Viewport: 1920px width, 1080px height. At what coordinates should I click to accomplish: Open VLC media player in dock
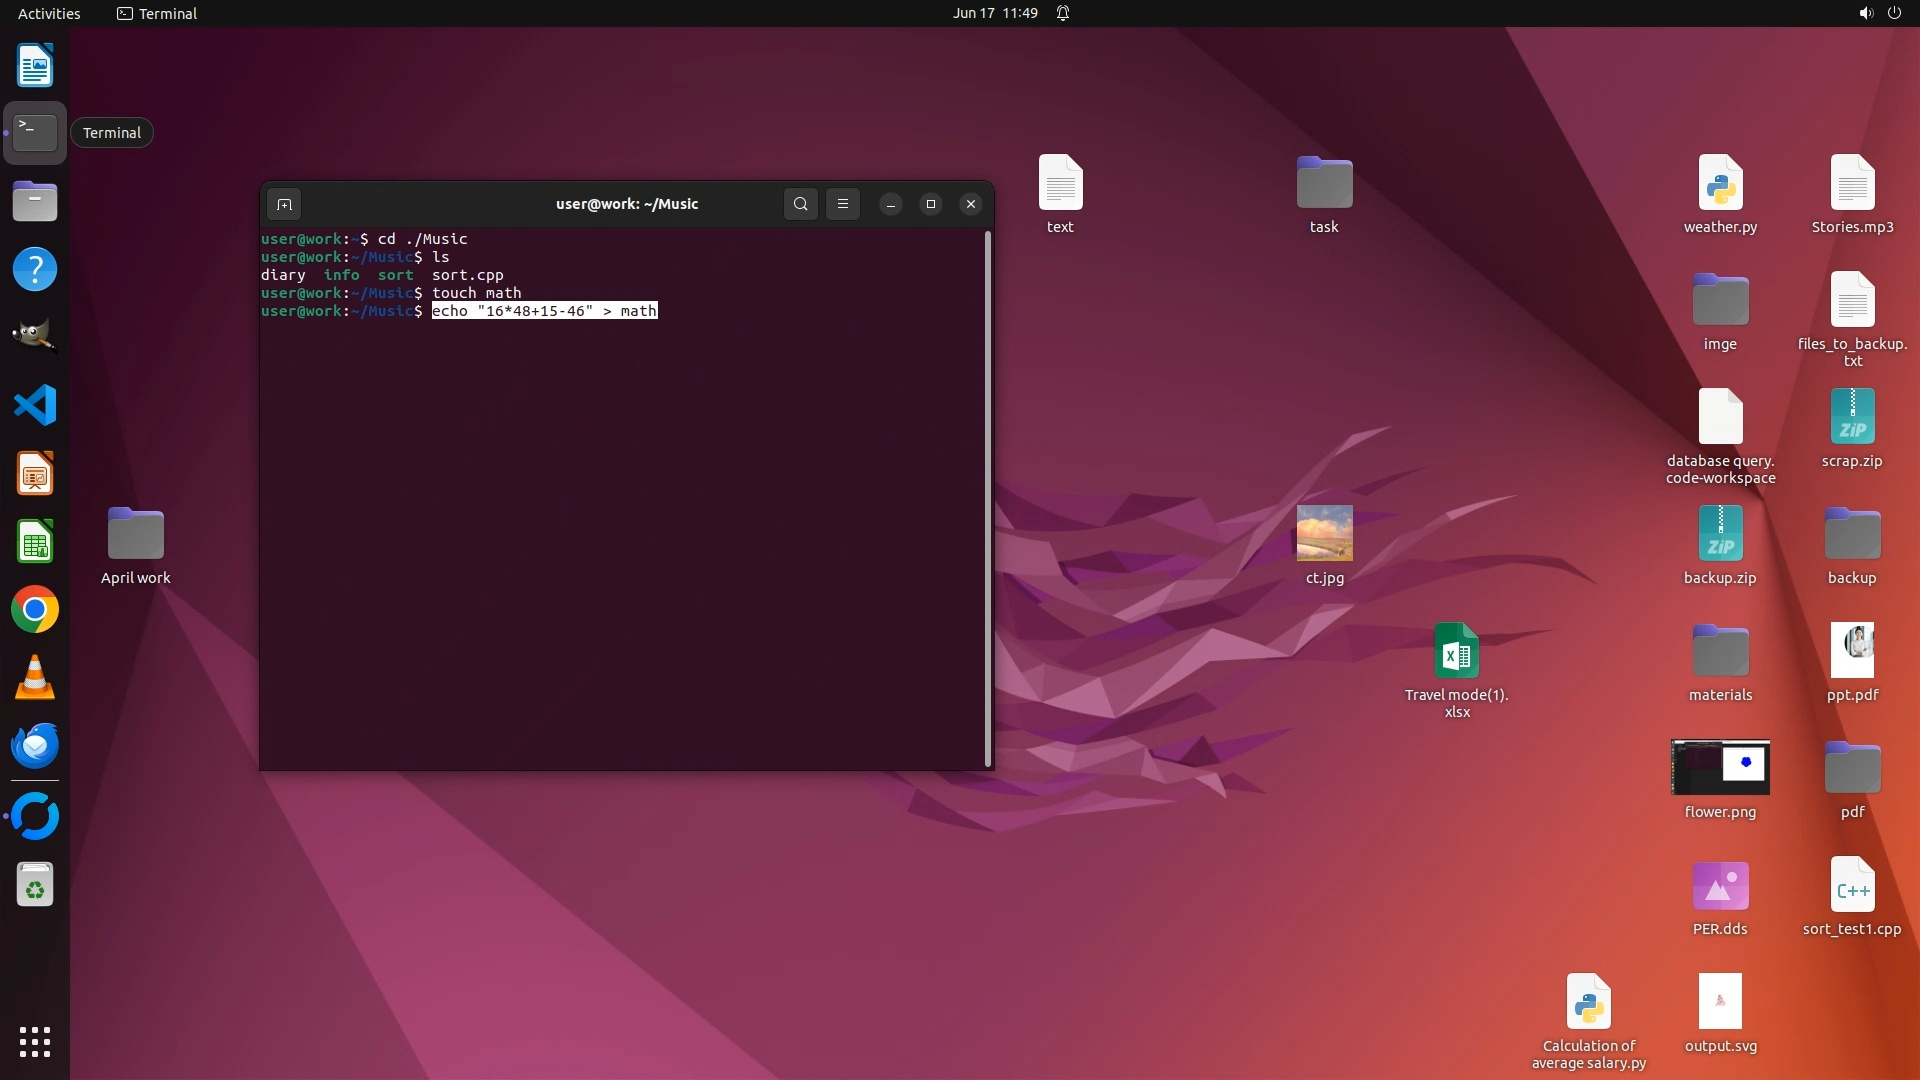[x=35, y=678]
